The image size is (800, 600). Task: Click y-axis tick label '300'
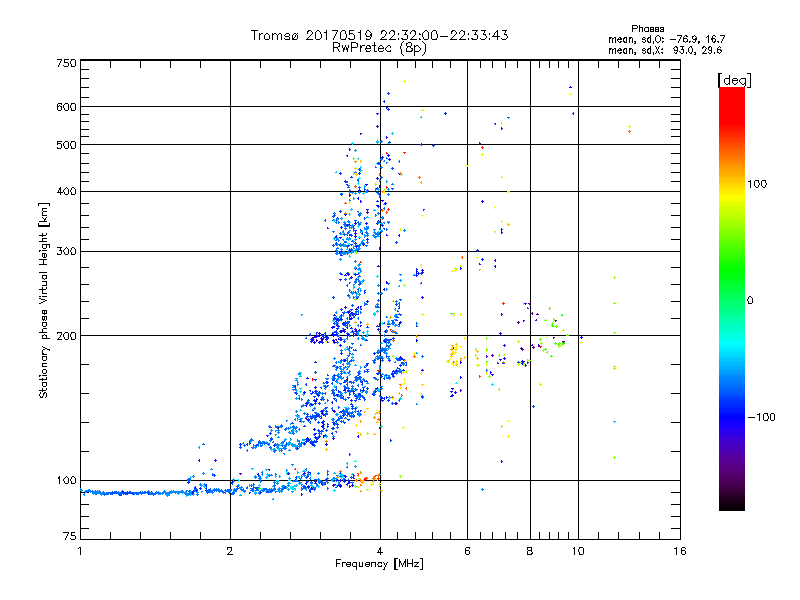tap(66, 252)
